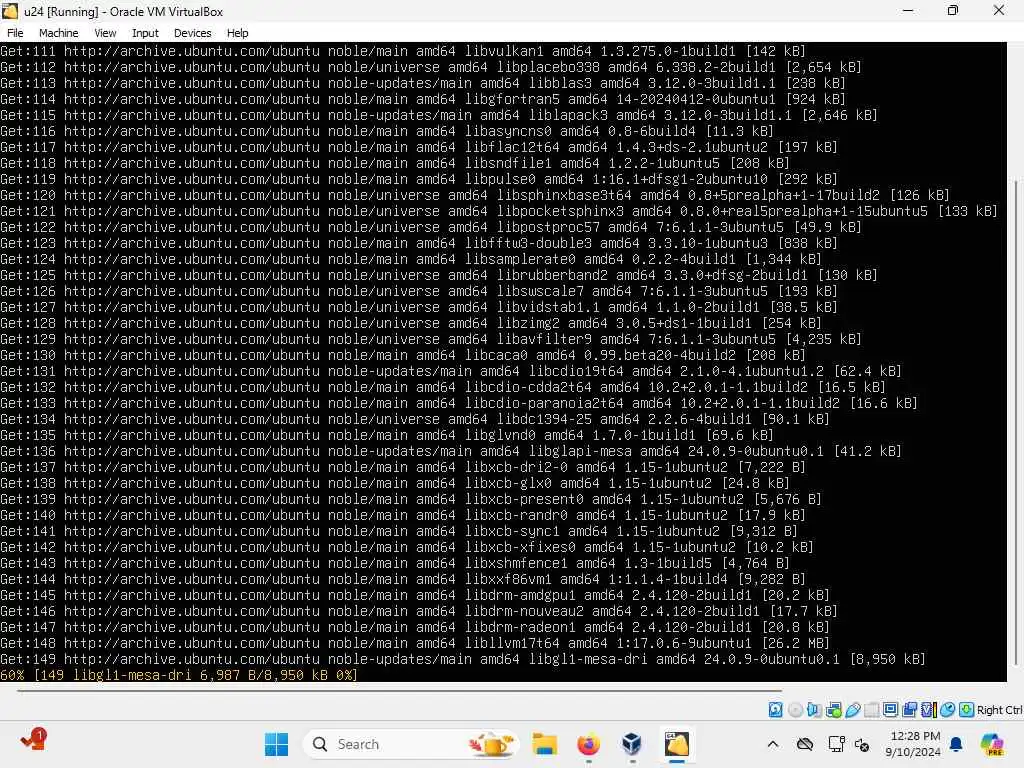Click the shared folders status icon
Screen dimensions: 1024x768
tap(872, 710)
